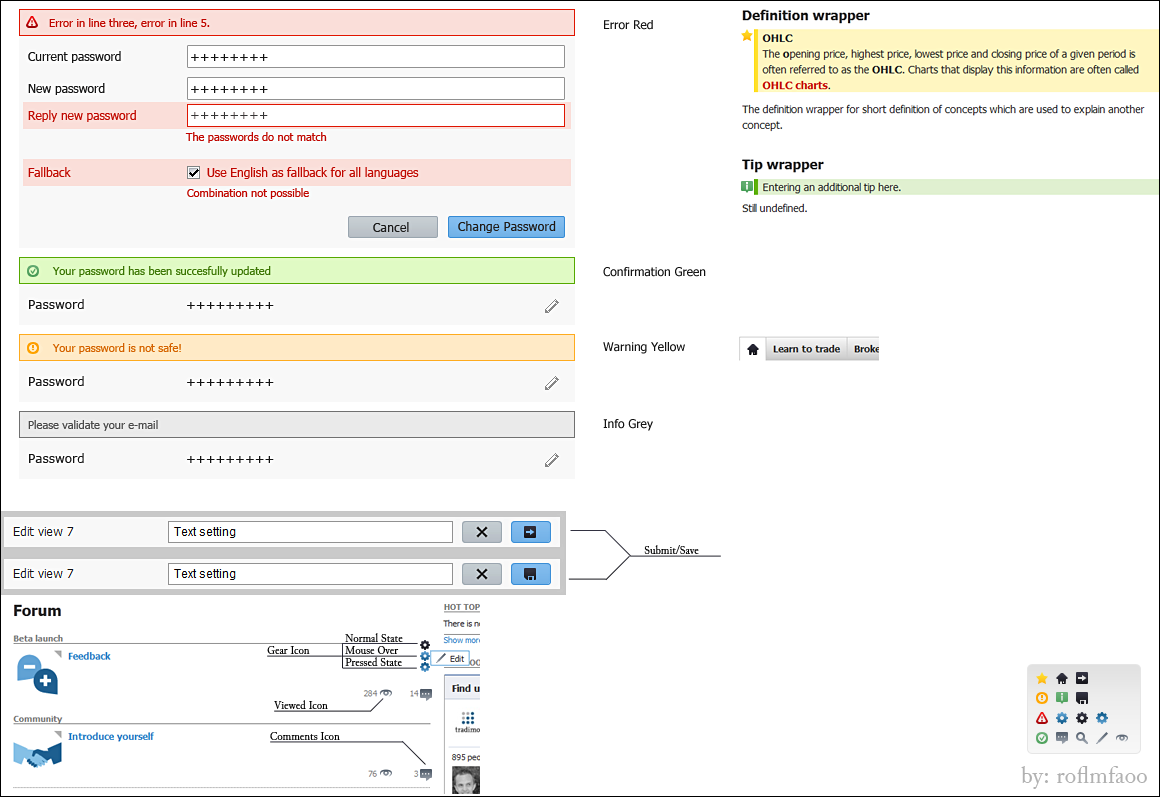Click pencil in Password row under green confirmation
Image resolution: width=1160 pixels, height=797 pixels.
coord(552,306)
